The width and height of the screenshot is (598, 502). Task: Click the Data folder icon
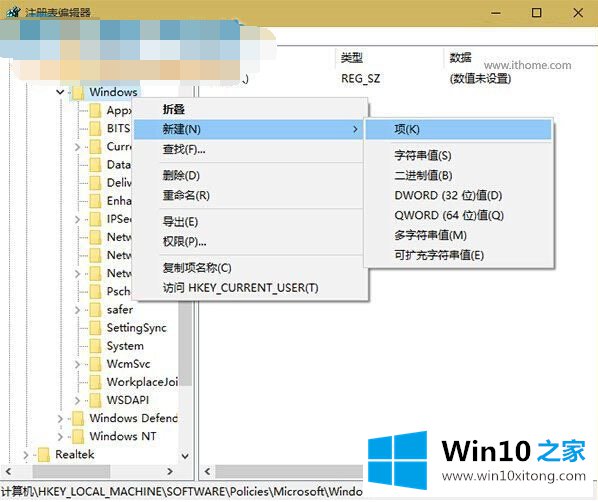point(95,165)
